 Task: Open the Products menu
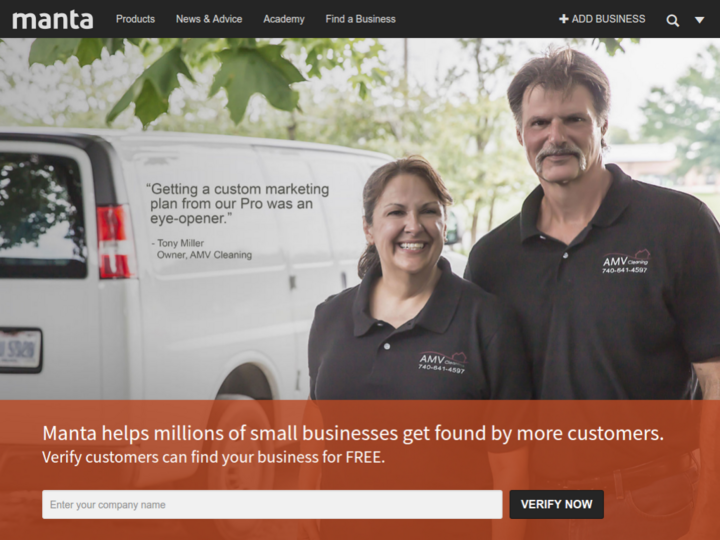135,19
